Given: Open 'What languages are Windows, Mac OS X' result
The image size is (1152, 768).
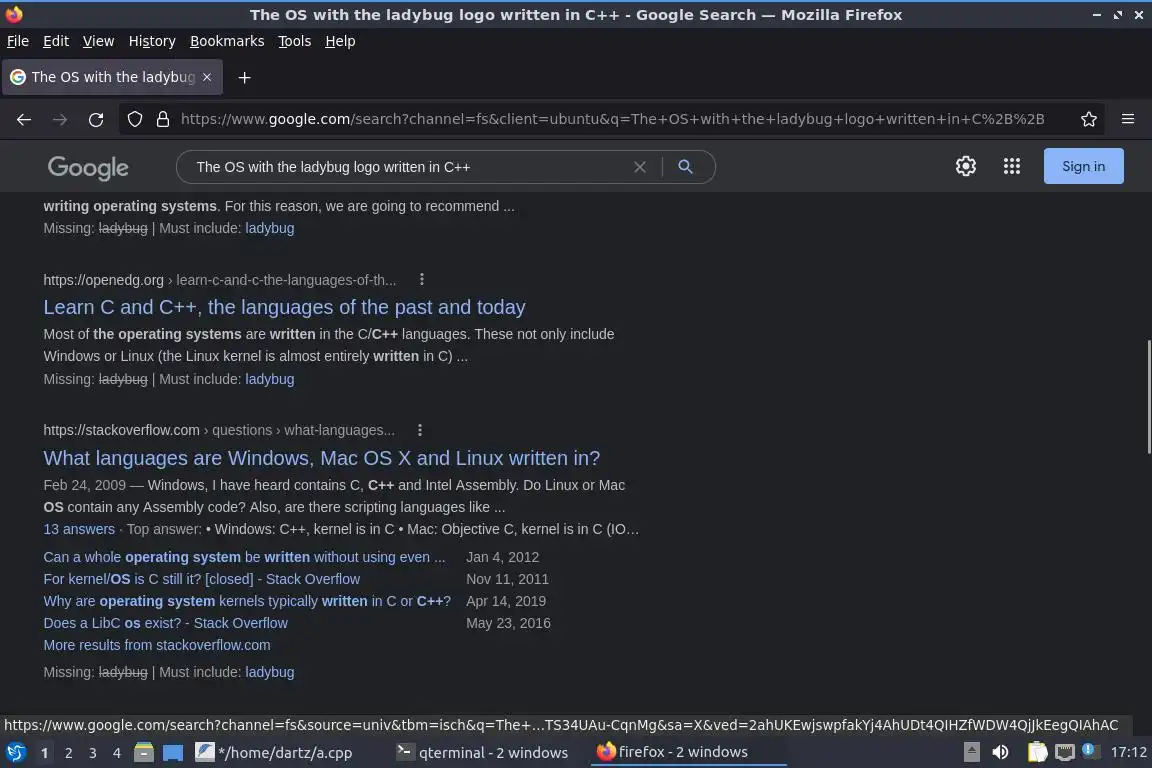Looking at the screenshot, I should point(322,458).
